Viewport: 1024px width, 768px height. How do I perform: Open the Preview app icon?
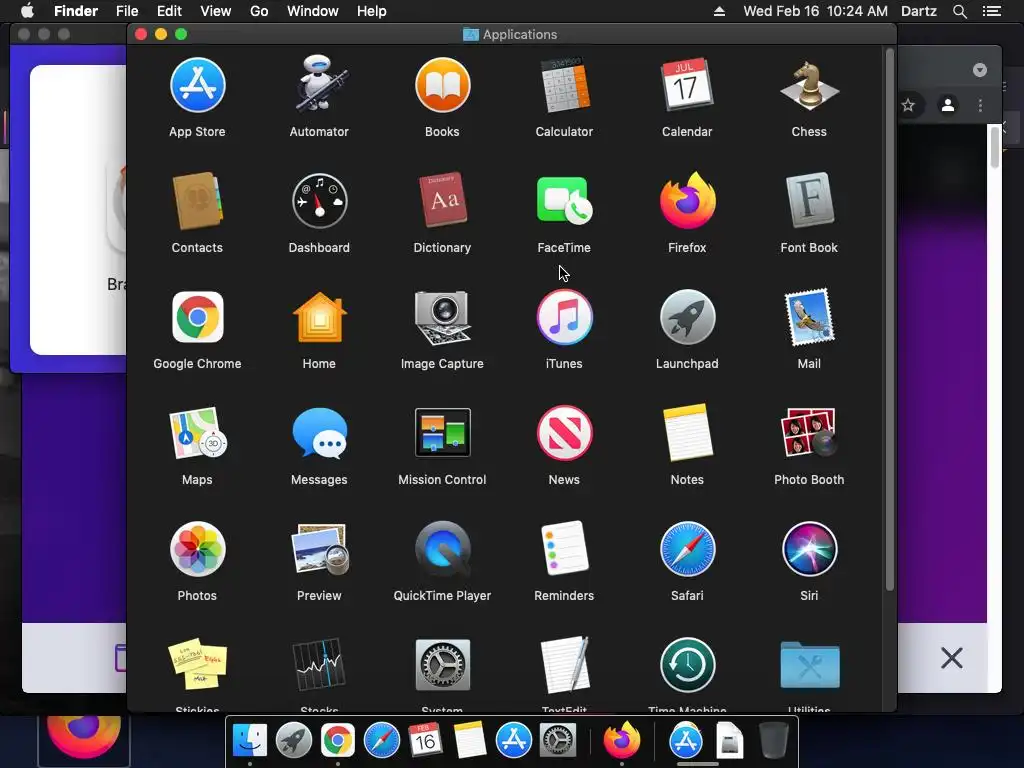[x=319, y=549]
